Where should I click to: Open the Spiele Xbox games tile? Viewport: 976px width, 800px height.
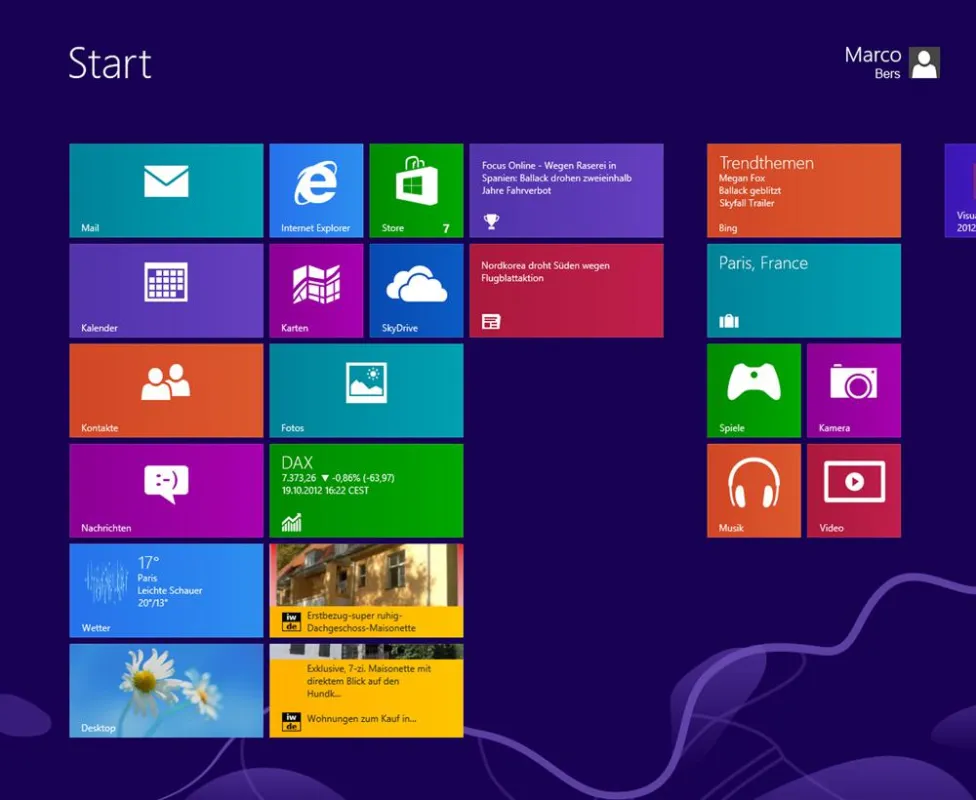(x=754, y=390)
